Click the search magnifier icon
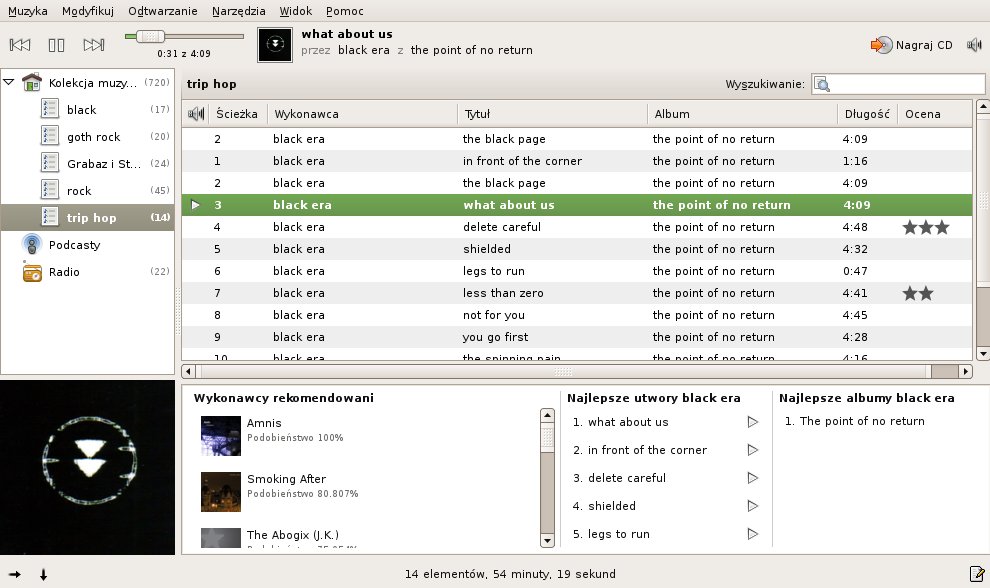The height and width of the screenshot is (588, 990). 822,84
